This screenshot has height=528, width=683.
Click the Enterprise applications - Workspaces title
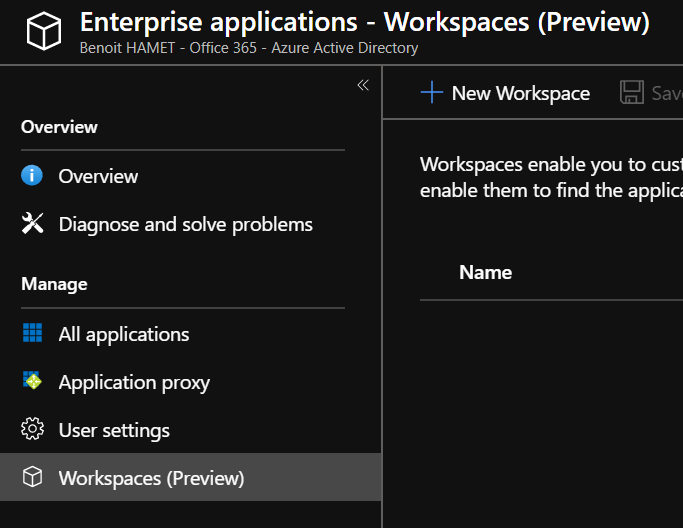(364, 21)
